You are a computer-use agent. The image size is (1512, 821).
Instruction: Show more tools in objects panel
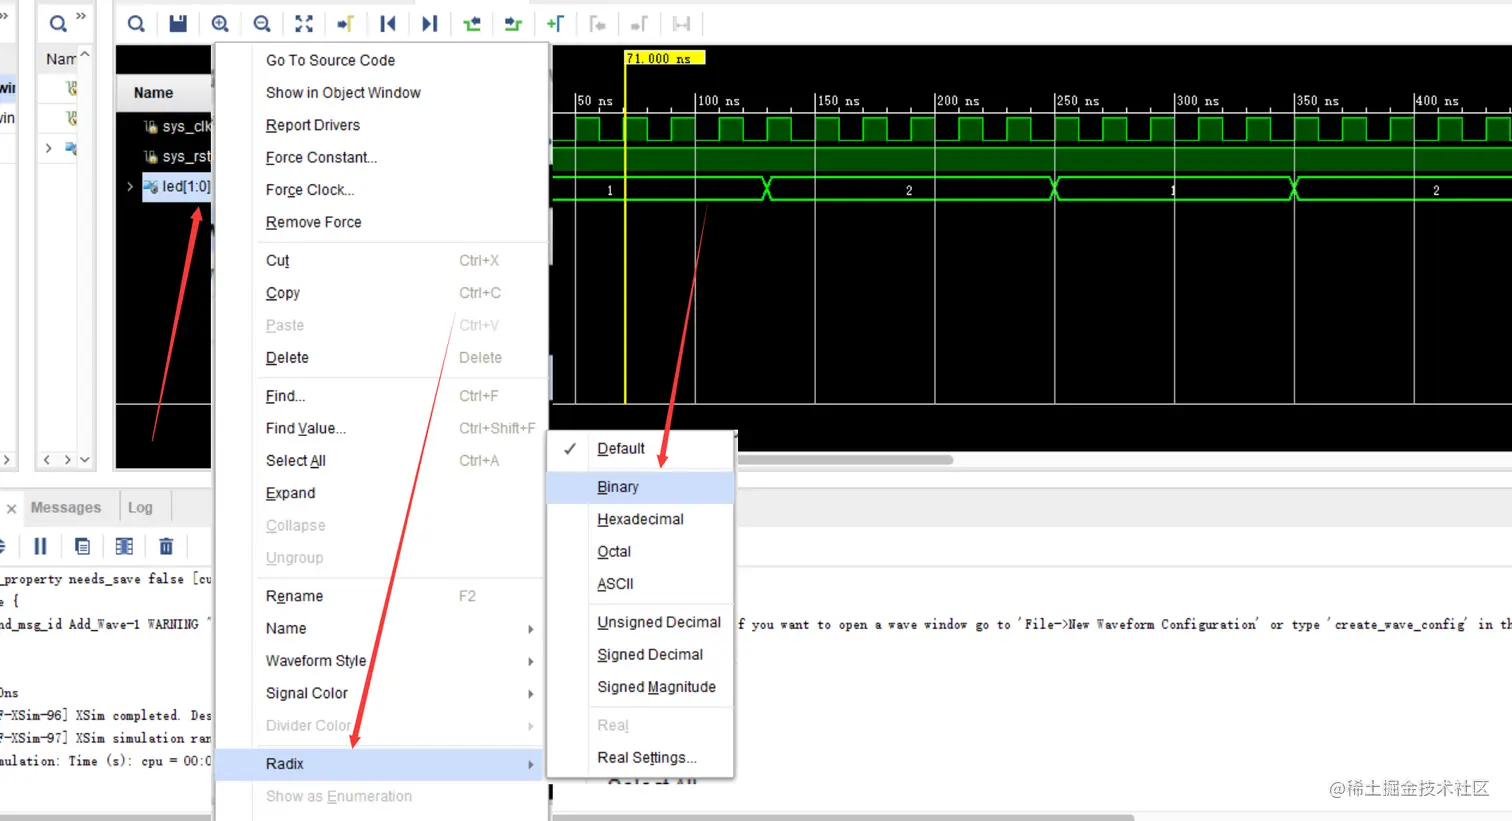pos(81,17)
